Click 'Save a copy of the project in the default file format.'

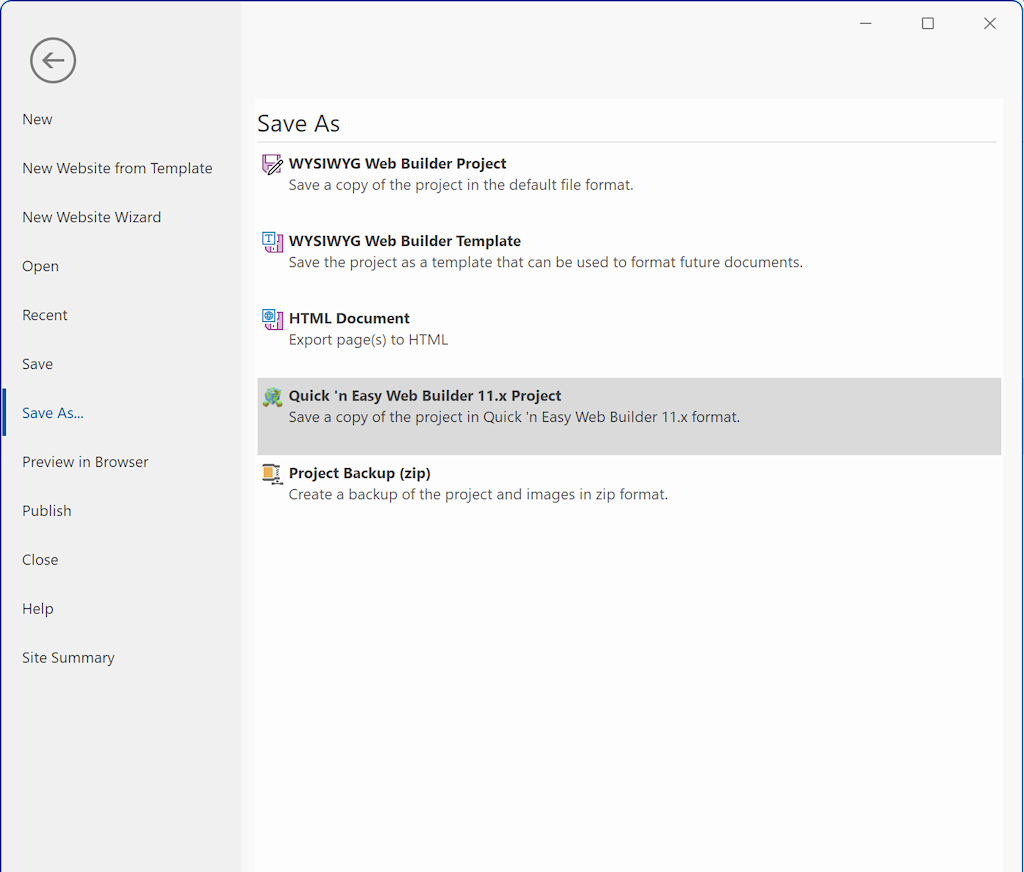461,186
